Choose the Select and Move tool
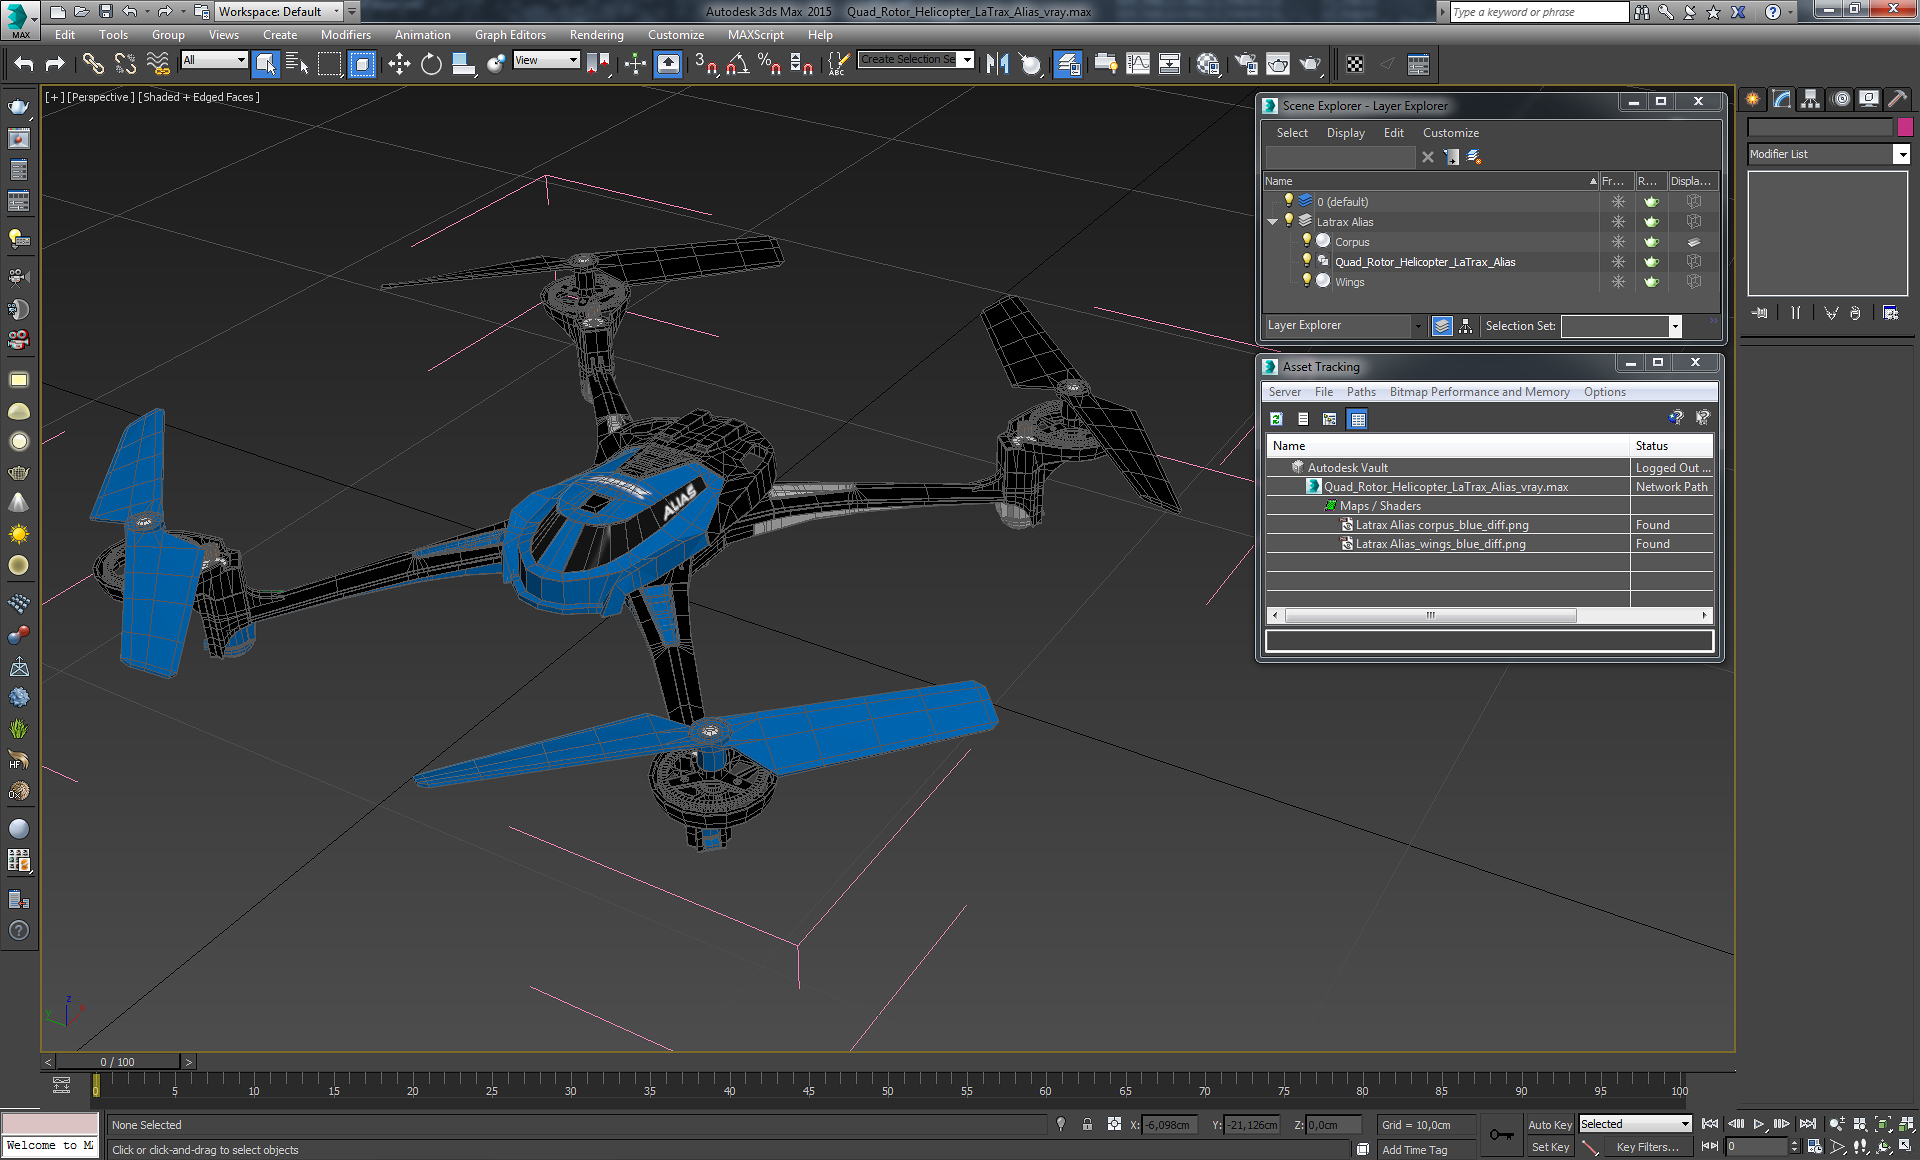The width and height of the screenshot is (1920, 1160). click(x=399, y=64)
